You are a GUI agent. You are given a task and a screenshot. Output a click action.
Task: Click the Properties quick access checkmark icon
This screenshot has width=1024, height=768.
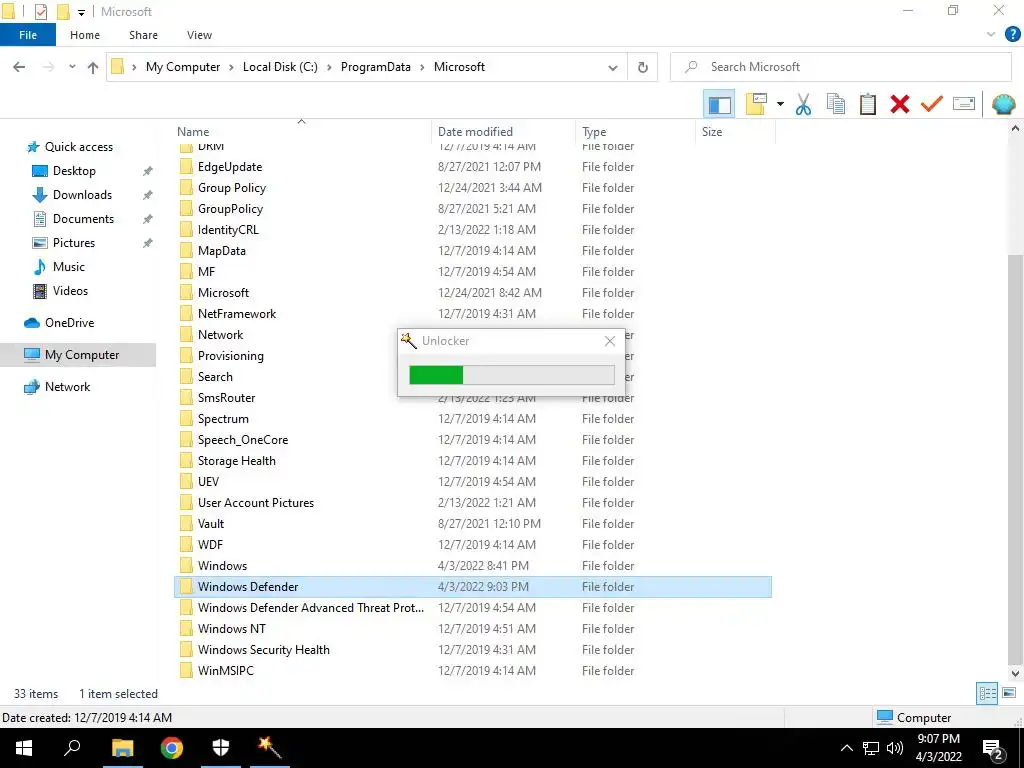point(40,12)
